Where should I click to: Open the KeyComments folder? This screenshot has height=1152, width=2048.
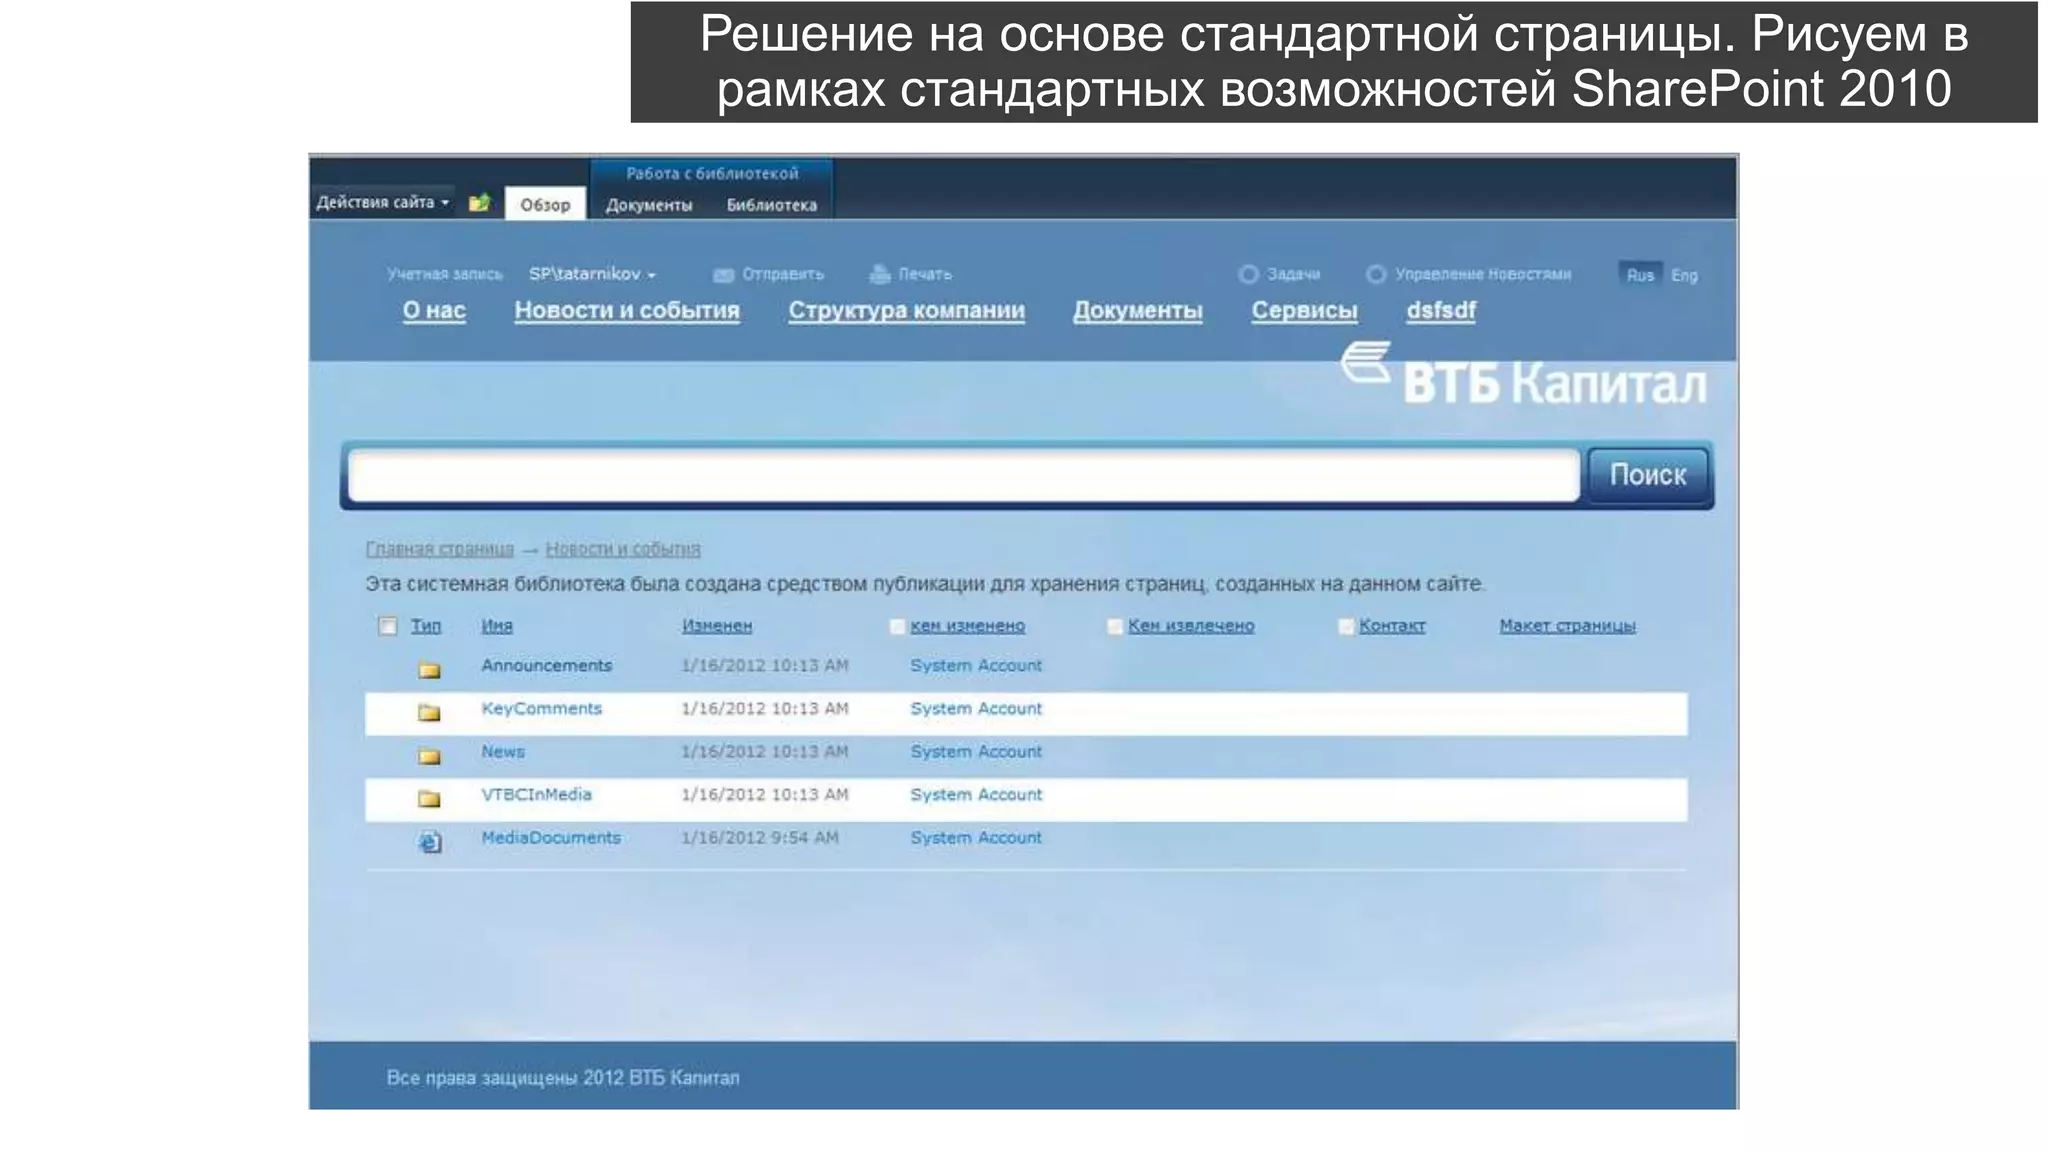point(542,708)
